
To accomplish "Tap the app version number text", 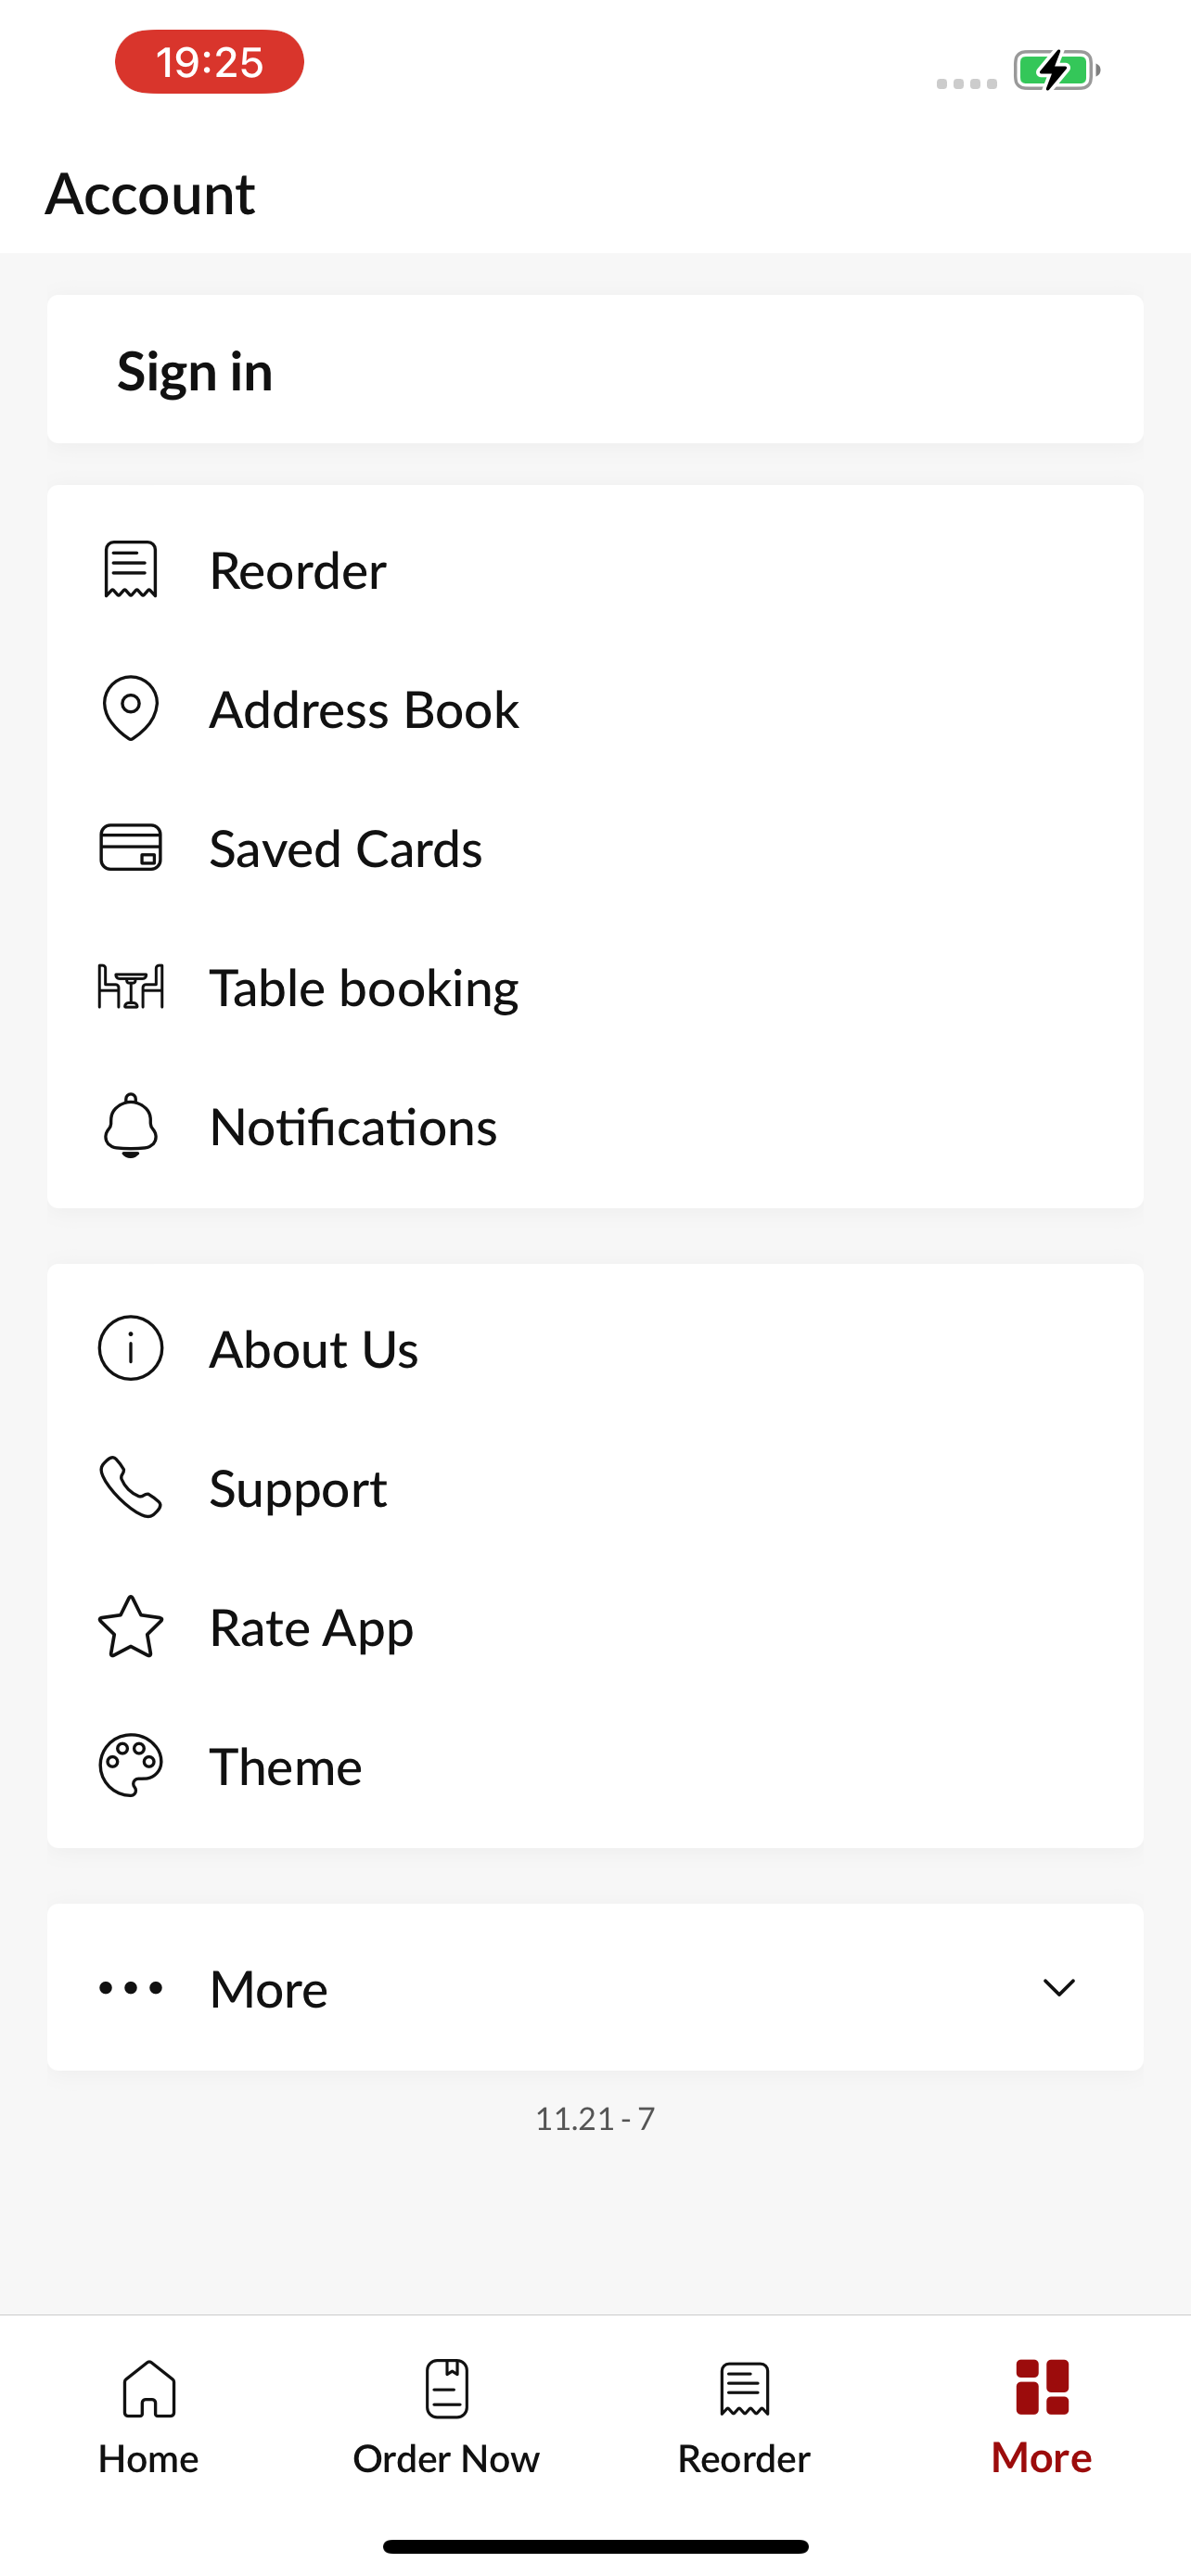I will pos(595,2118).
